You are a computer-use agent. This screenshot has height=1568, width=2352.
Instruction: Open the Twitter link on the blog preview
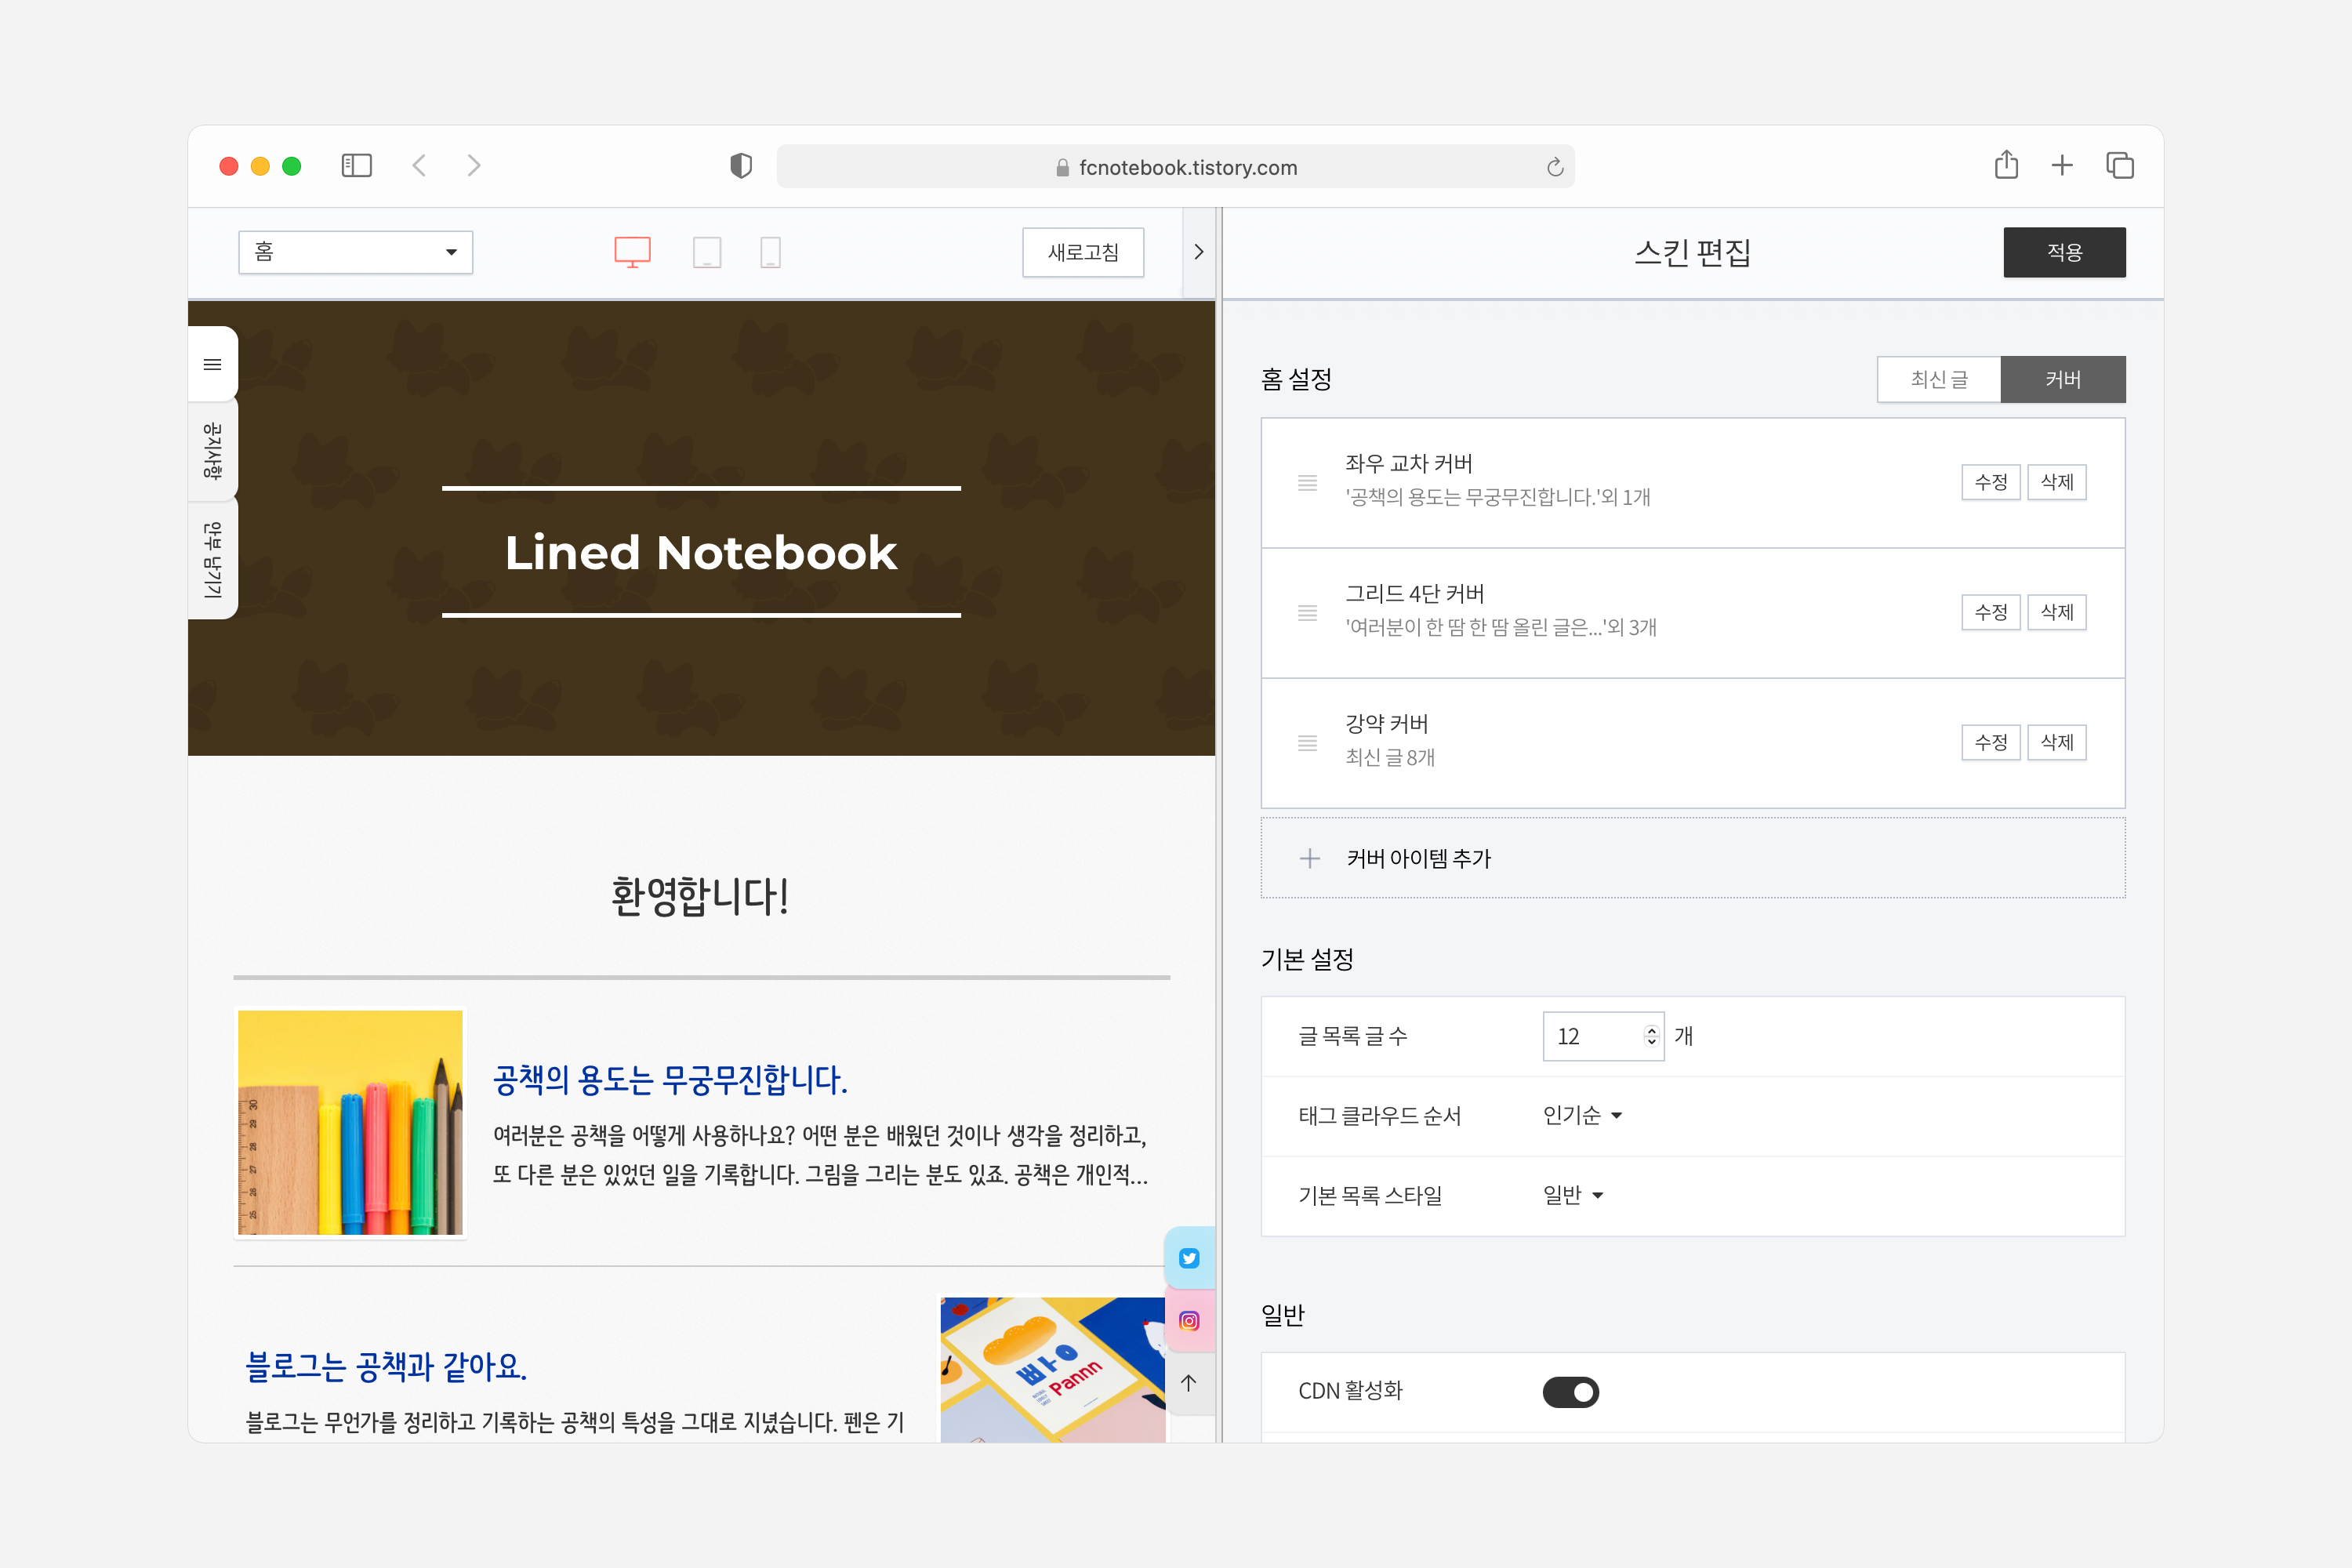[1189, 1258]
